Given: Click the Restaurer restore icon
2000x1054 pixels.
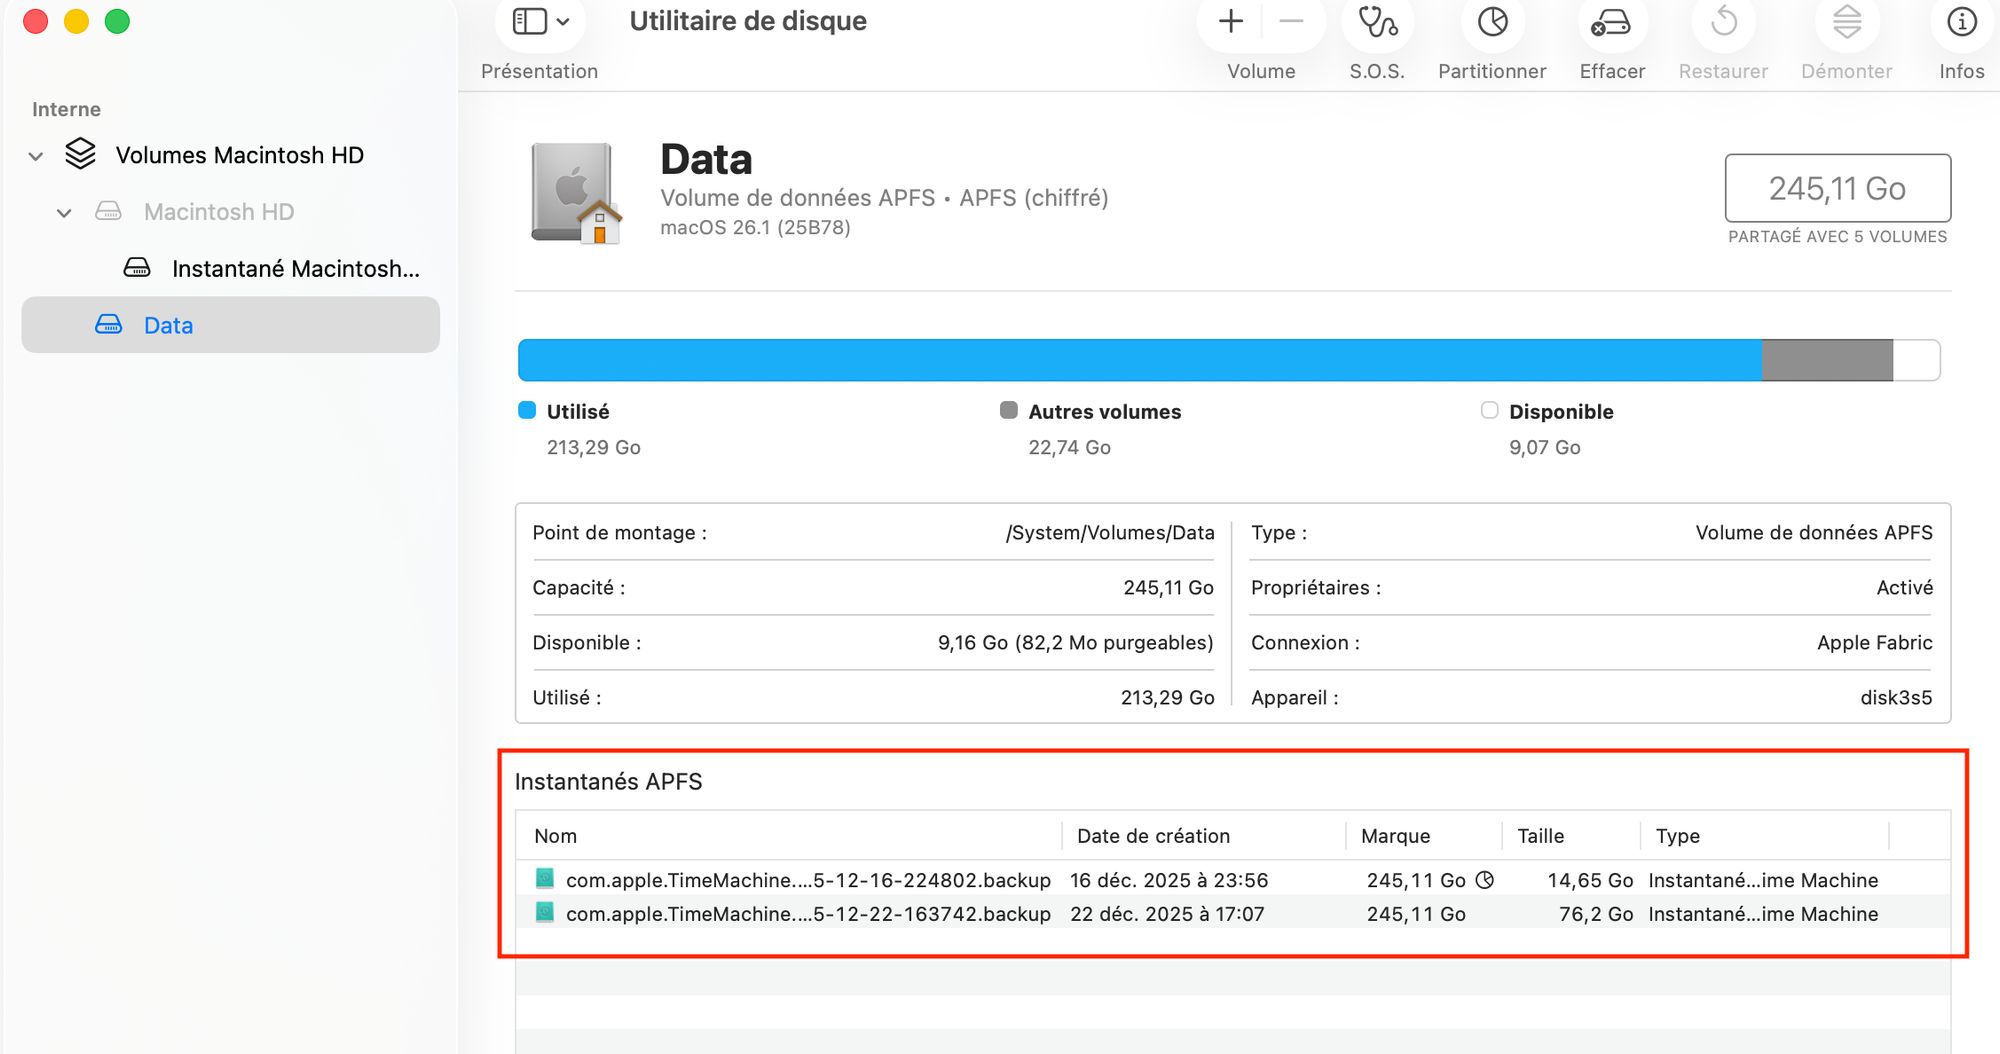Looking at the screenshot, I should click(1723, 22).
